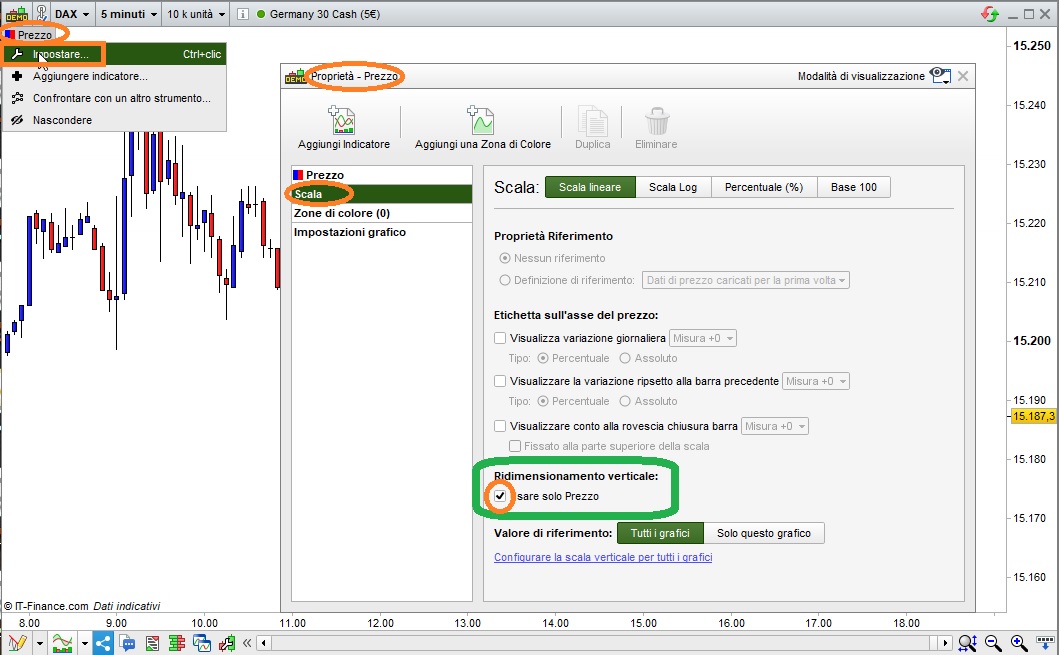Click the chain link icon beside DAX

coord(41,13)
